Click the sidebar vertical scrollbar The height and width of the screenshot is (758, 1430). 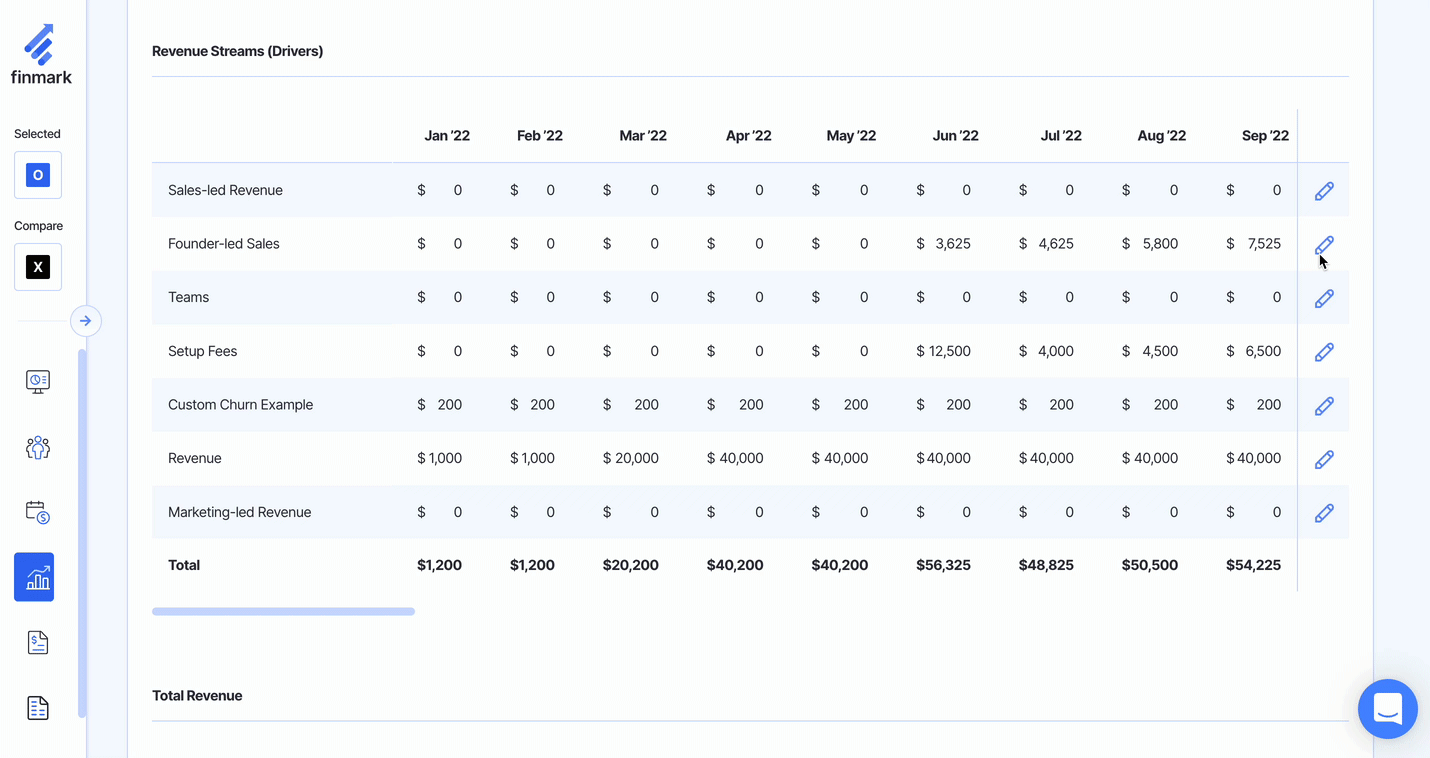coord(82,530)
